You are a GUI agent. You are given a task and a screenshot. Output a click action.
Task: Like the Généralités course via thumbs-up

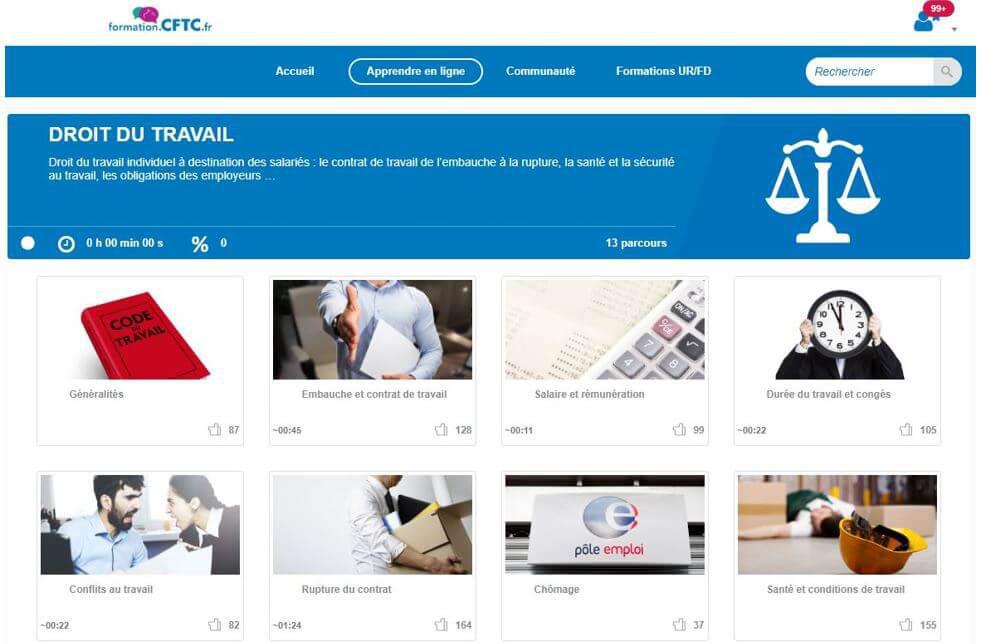pyautogui.click(x=214, y=429)
